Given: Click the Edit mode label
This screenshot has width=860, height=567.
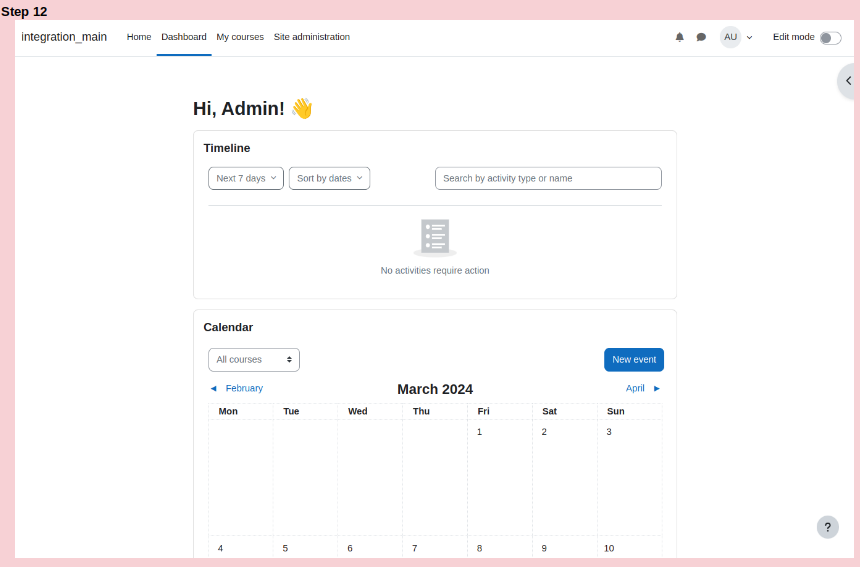Looking at the screenshot, I should coord(794,37).
